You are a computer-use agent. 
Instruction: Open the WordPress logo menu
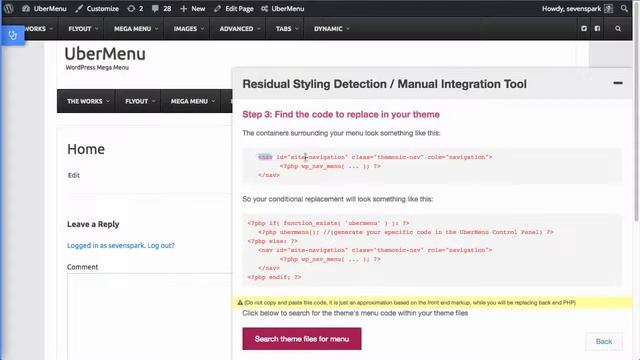pos(9,8)
